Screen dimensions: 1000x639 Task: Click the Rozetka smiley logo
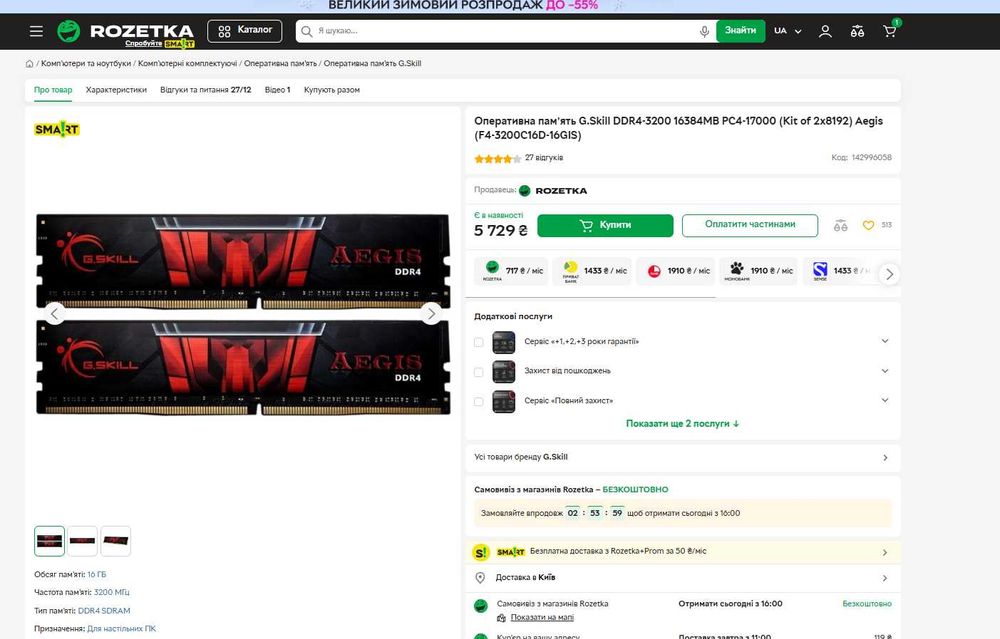coord(69,31)
